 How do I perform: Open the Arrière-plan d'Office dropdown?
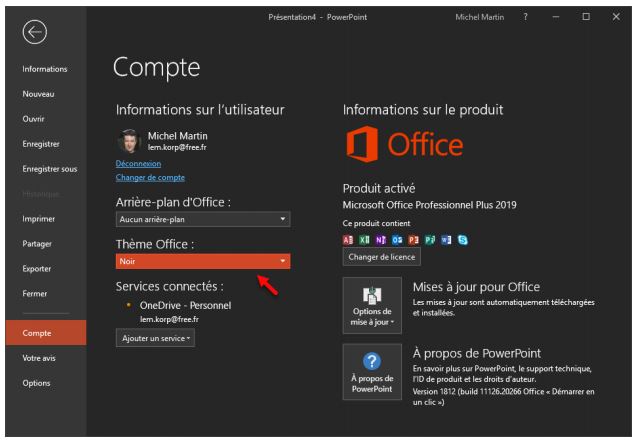pyautogui.click(x=203, y=219)
